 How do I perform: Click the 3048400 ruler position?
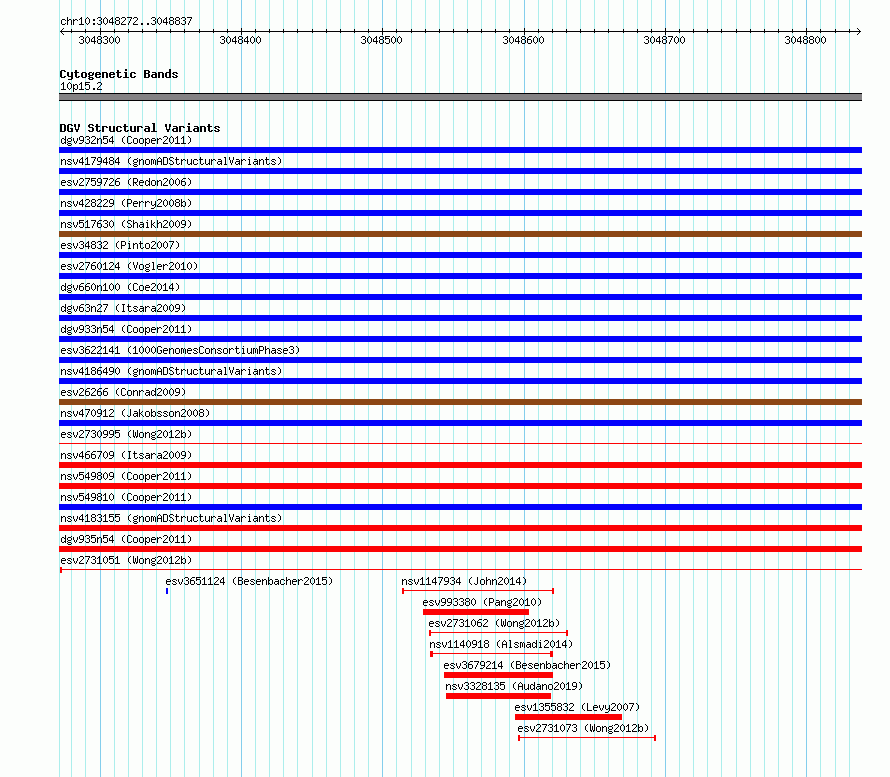point(241,40)
